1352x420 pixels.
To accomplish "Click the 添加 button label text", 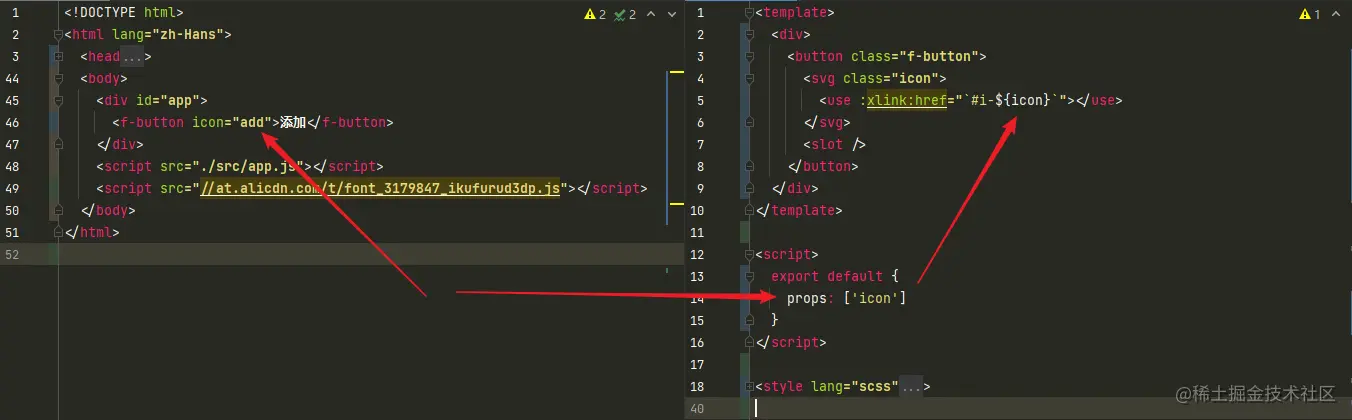I will 293,122.
